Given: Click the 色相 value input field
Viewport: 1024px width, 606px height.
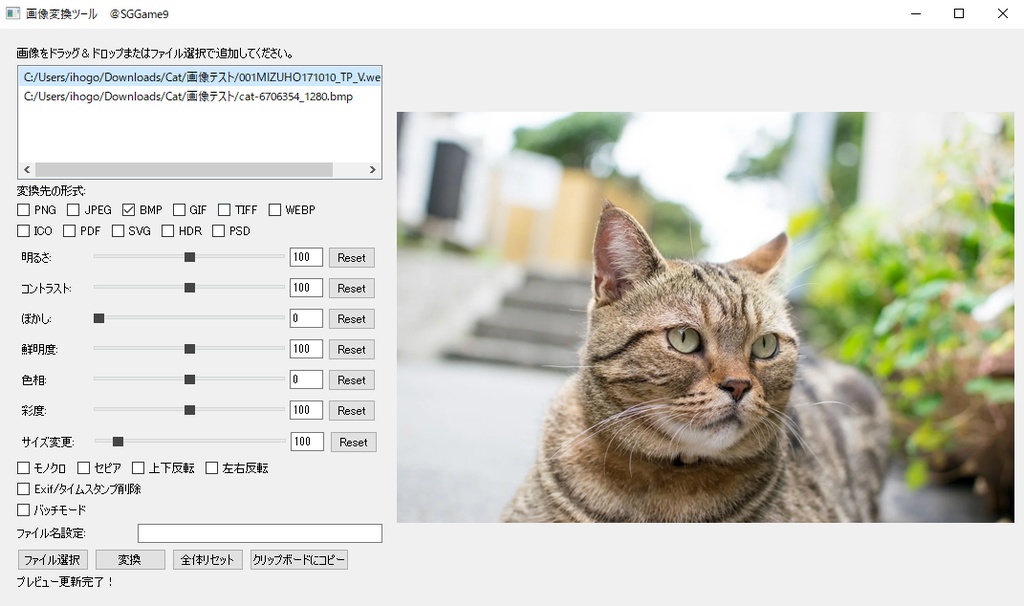Looking at the screenshot, I should click(306, 379).
